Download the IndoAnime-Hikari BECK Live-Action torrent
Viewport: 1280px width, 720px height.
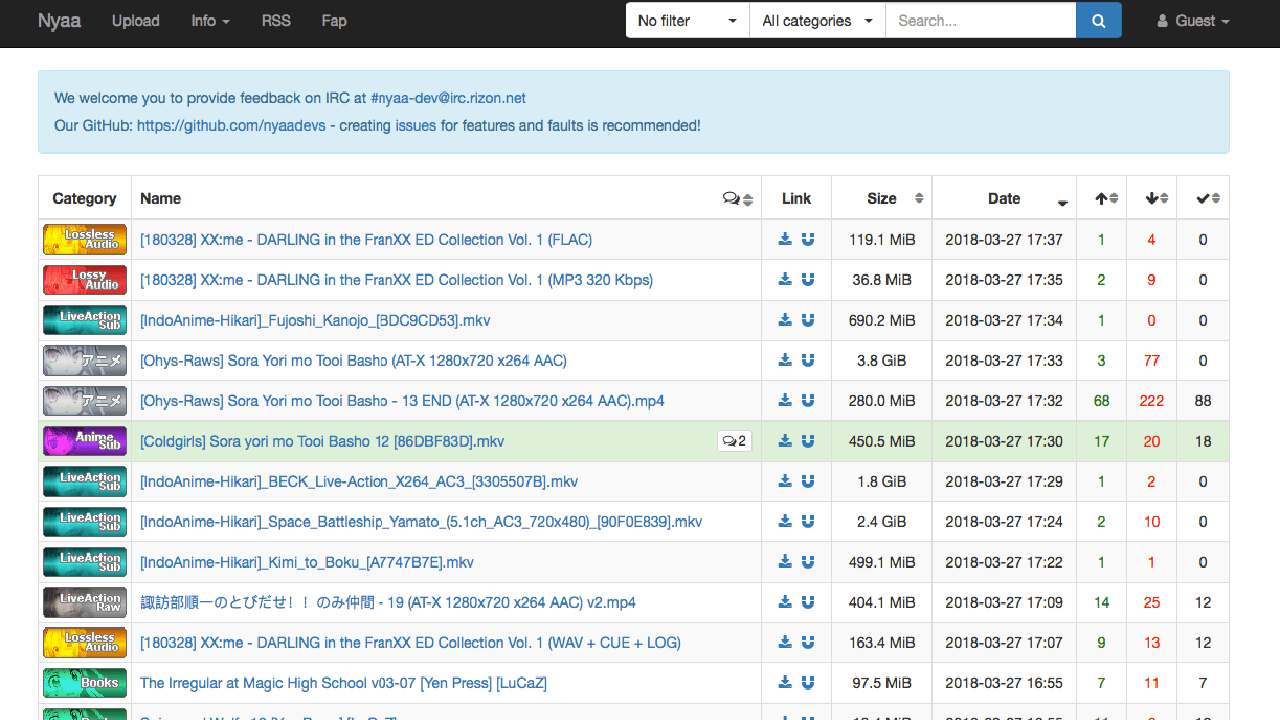785,481
